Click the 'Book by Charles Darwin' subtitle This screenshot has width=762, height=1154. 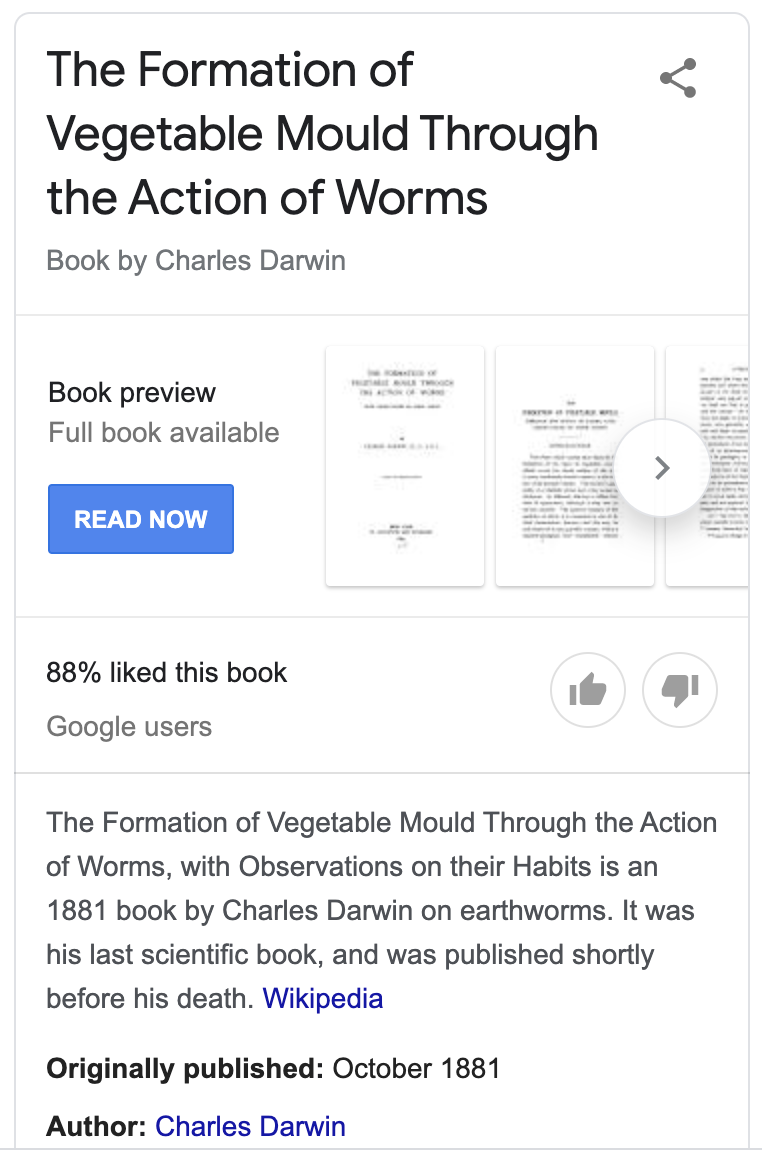click(196, 261)
